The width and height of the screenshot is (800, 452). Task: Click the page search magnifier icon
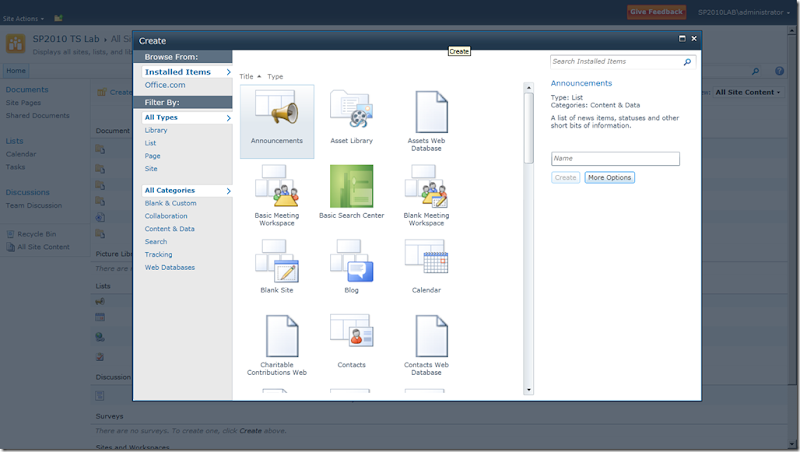coord(755,71)
